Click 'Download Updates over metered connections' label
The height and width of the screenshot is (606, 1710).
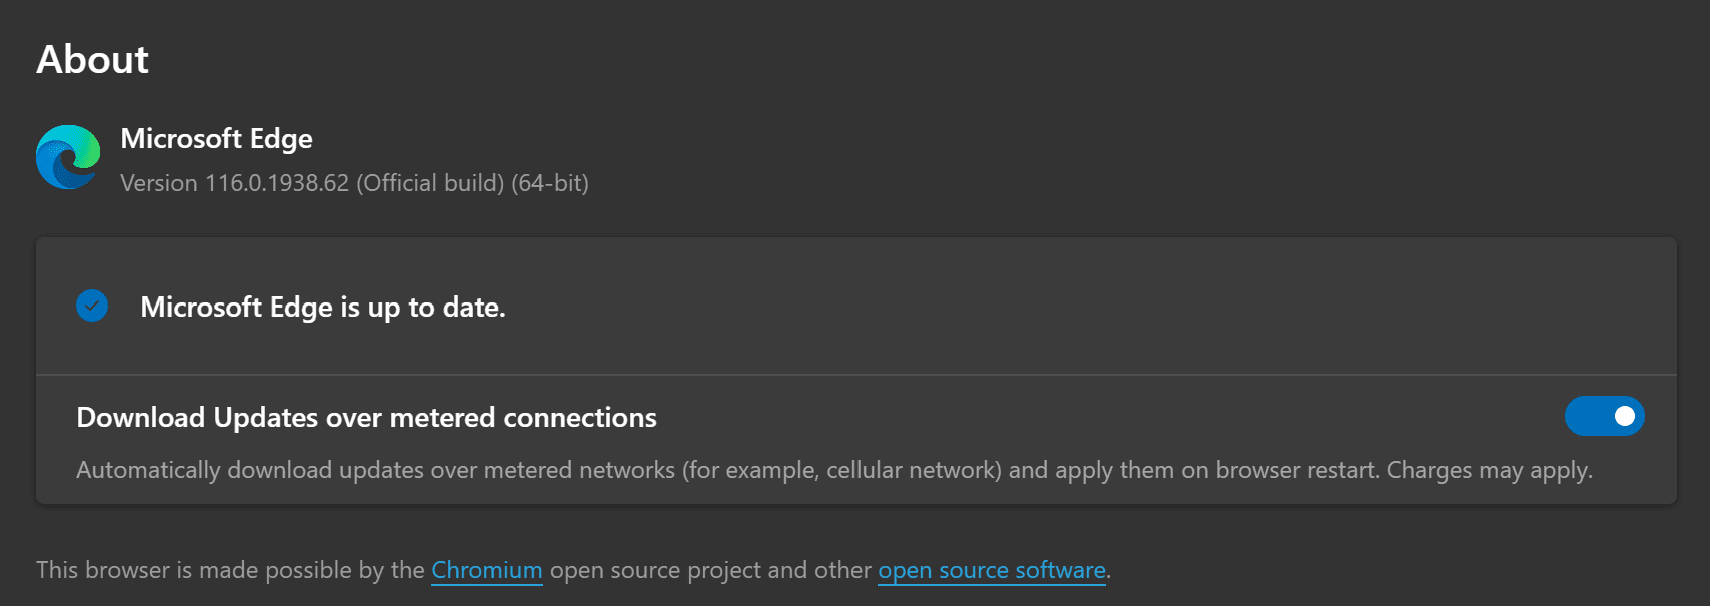366,417
